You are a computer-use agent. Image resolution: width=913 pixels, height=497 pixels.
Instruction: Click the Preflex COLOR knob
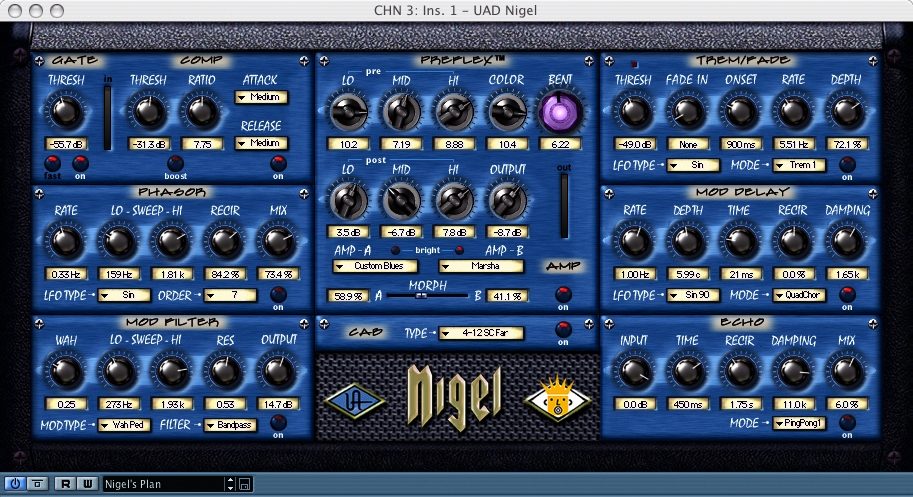point(507,112)
